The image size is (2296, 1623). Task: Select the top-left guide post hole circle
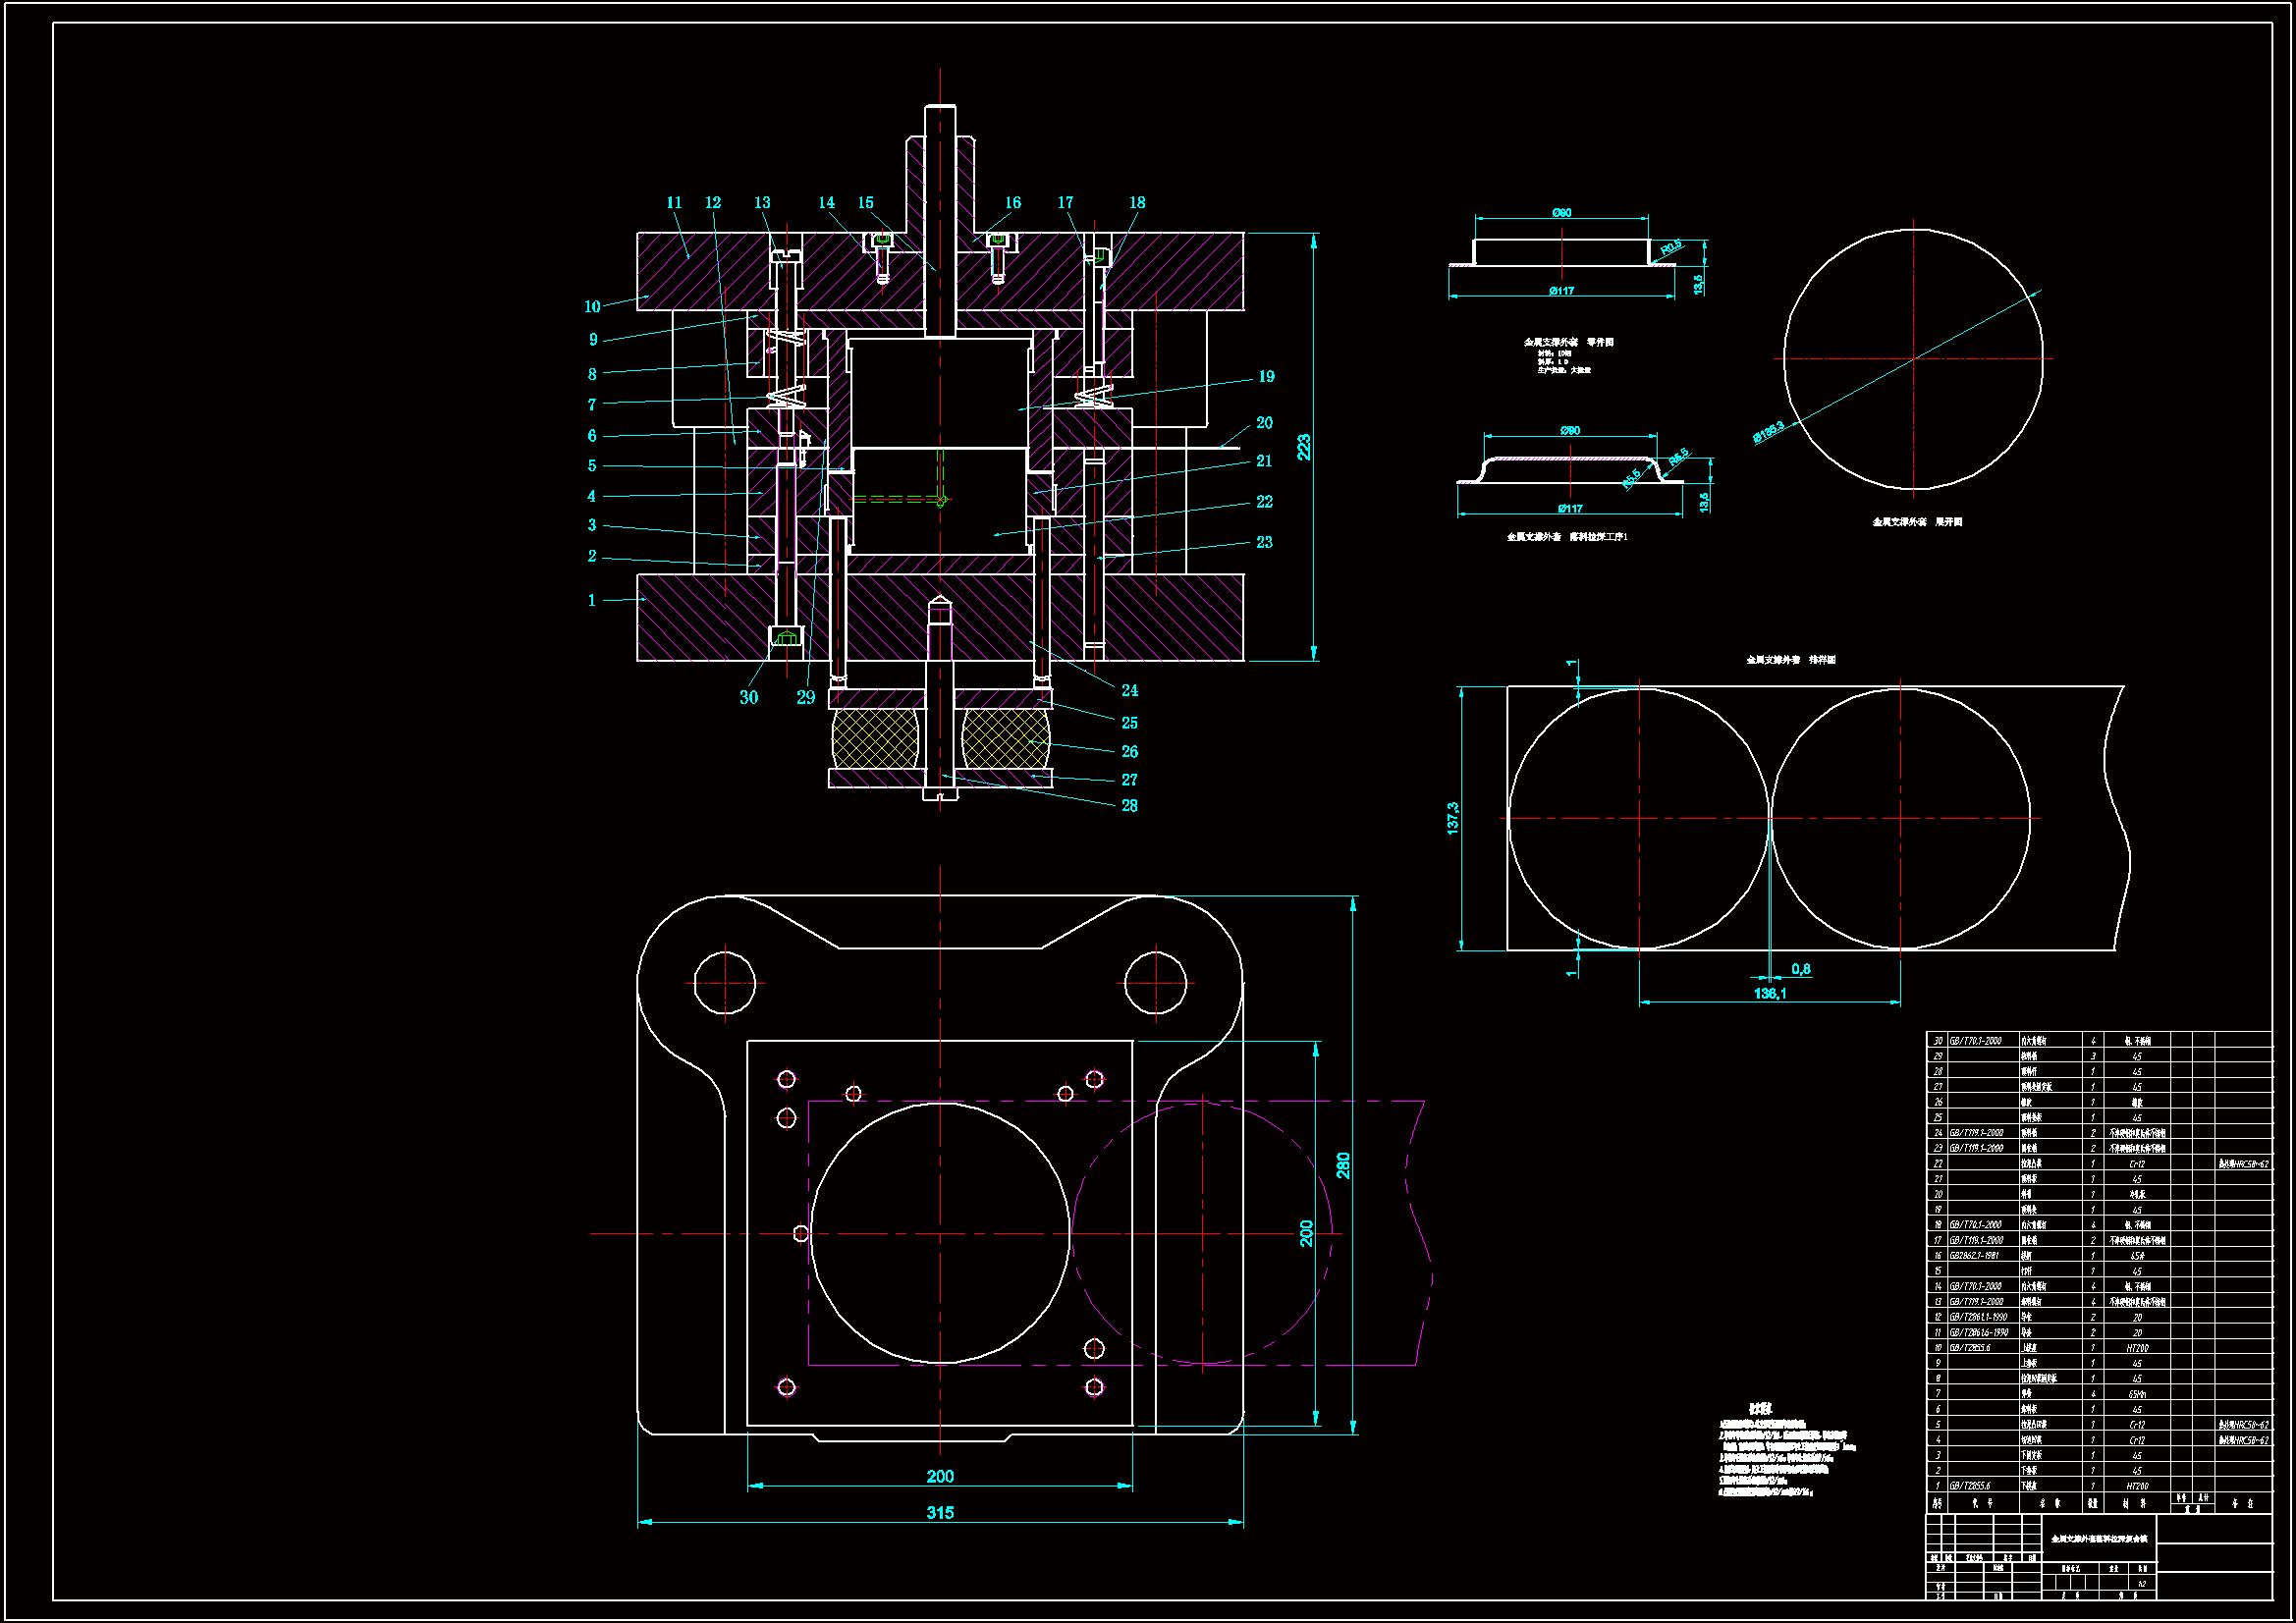click(724, 983)
